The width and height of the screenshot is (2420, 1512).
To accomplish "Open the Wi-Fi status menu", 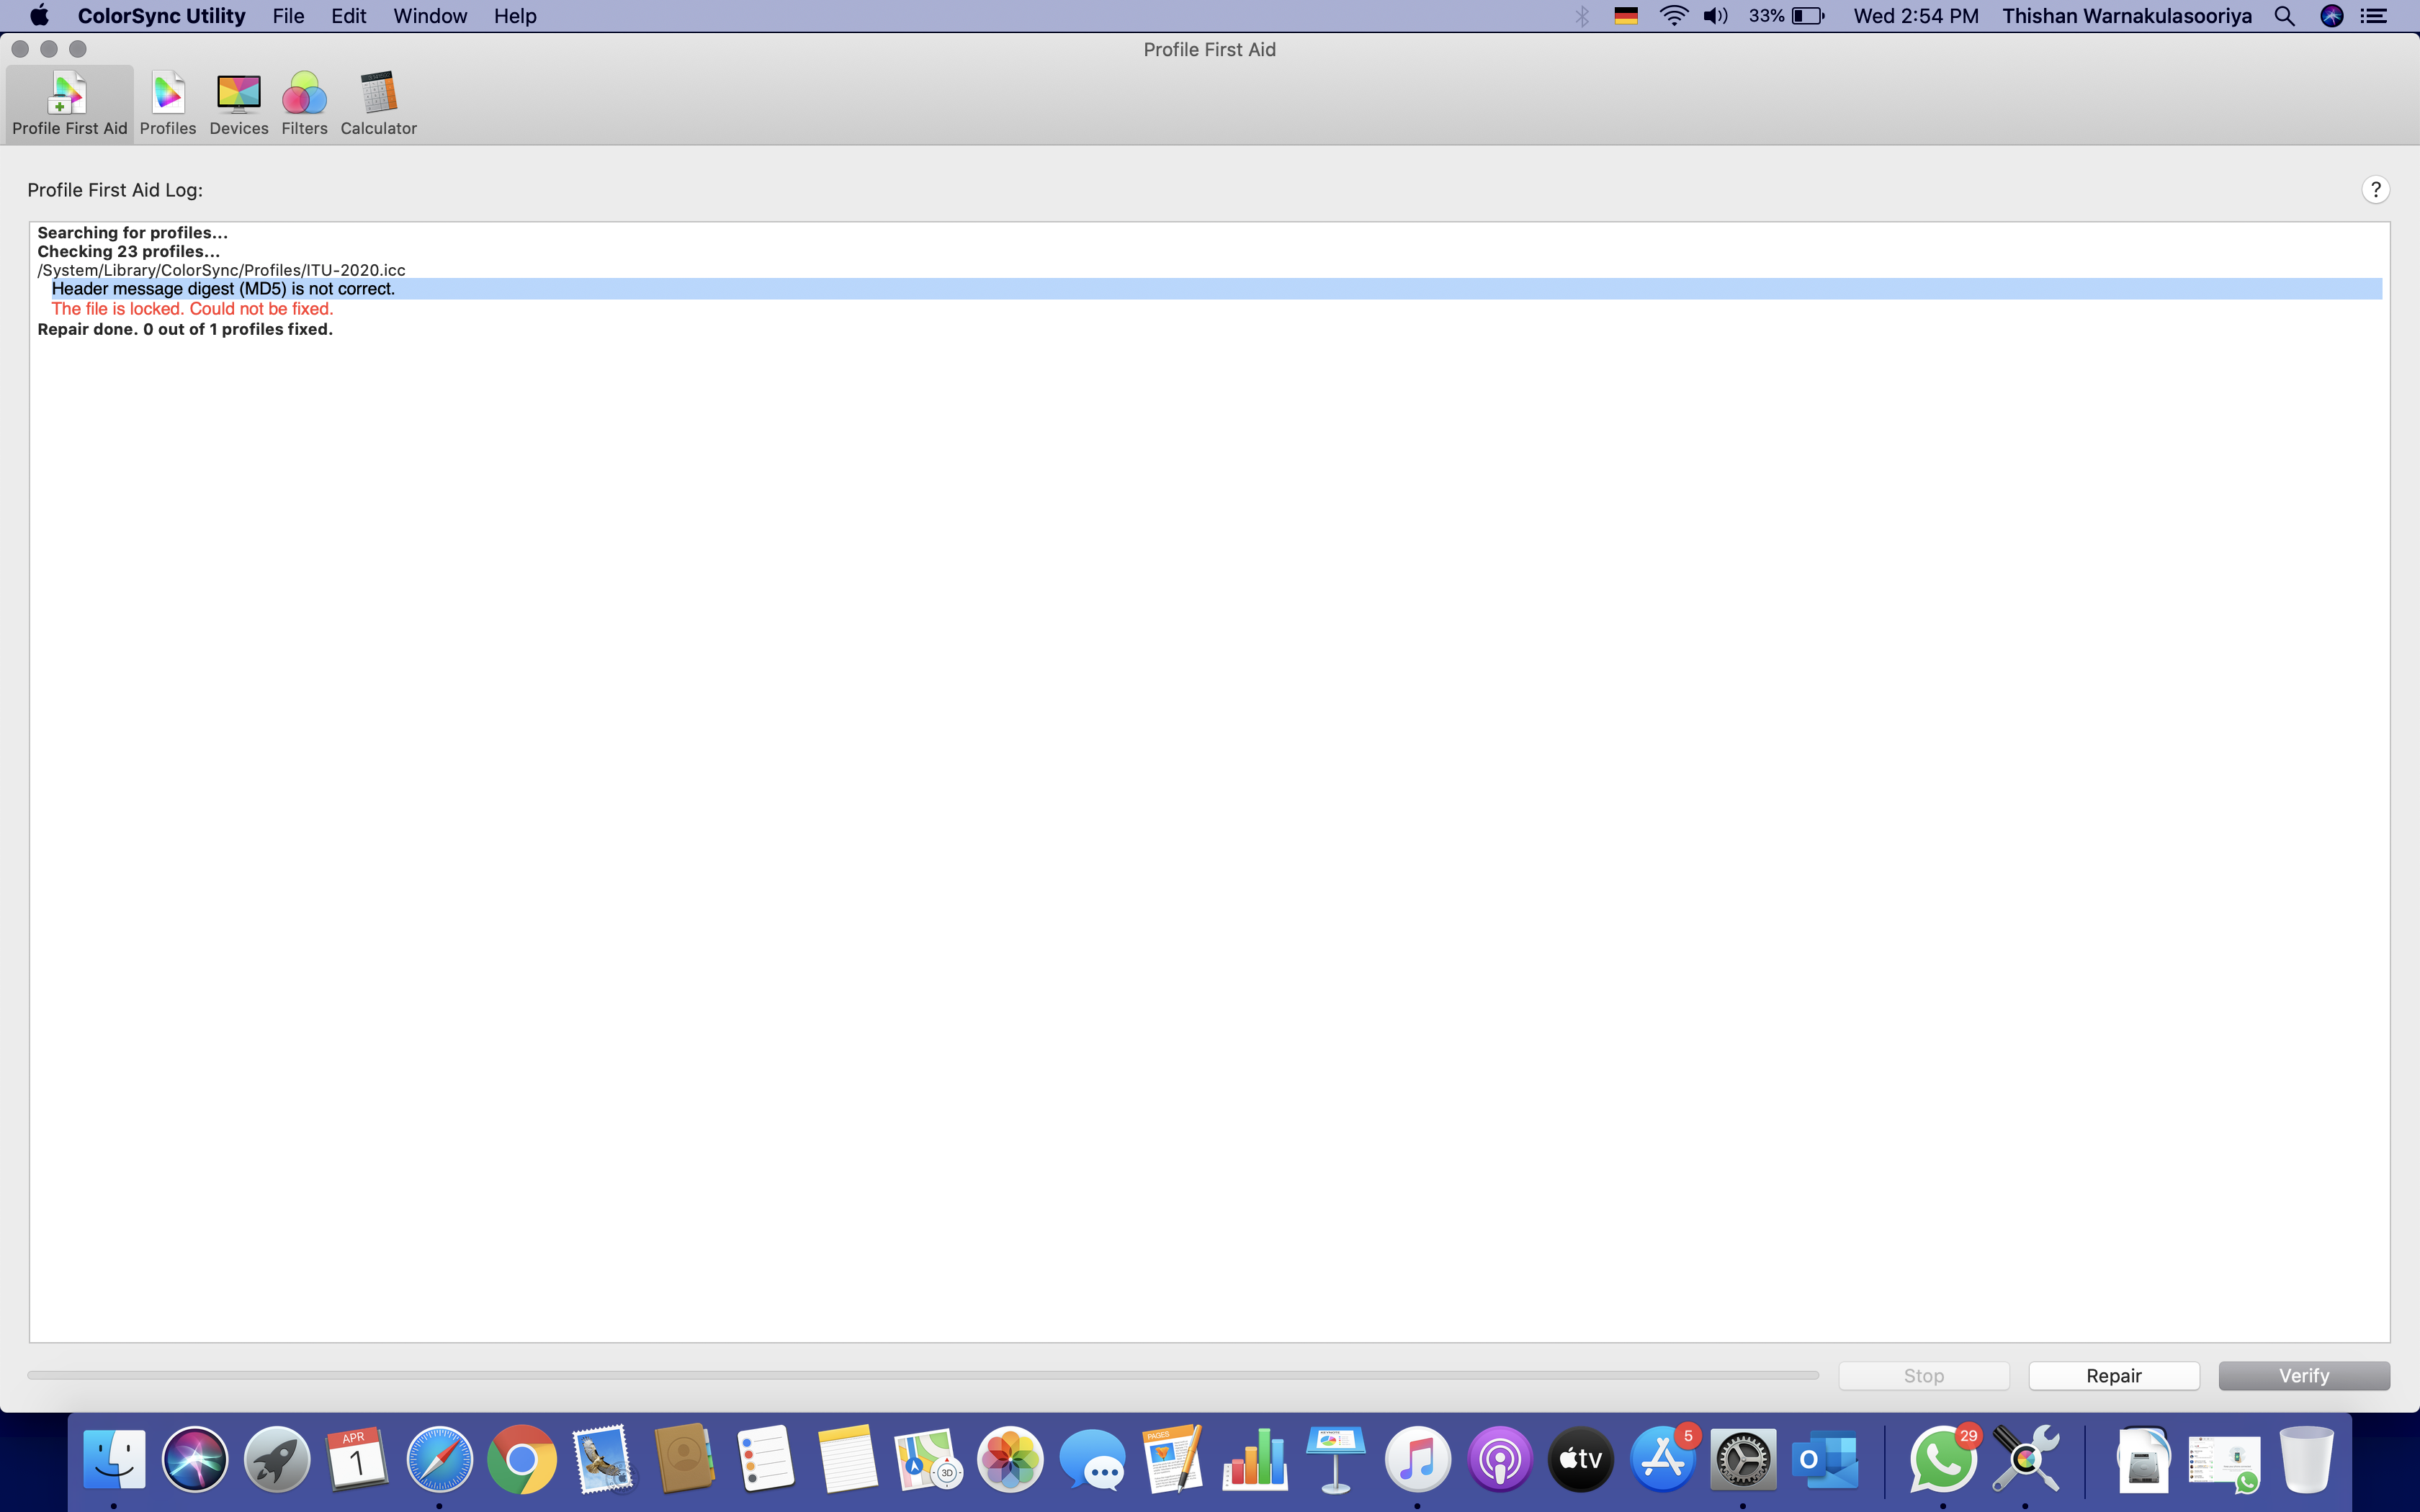I will tap(1673, 16).
